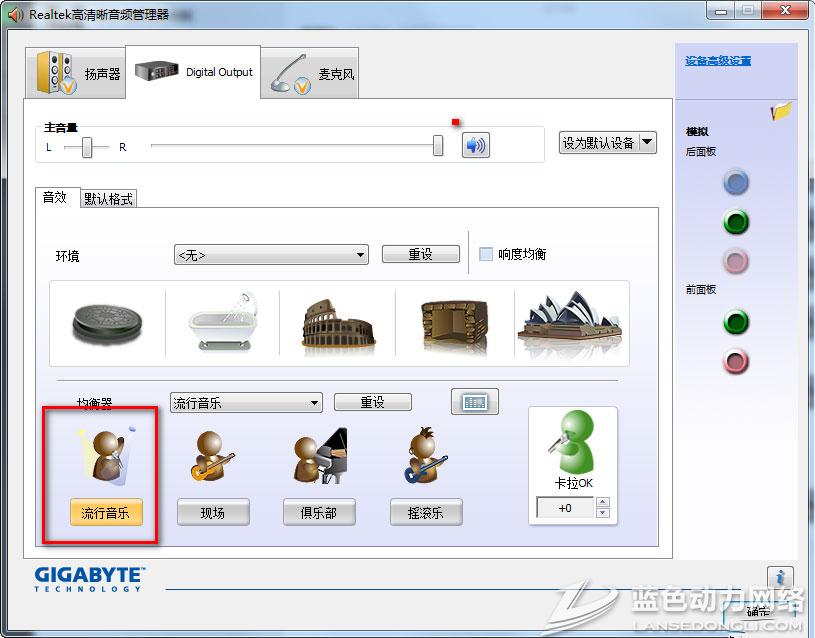Expand the 设为默认设备 dropdown arrow
The height and width of the screenshot is (638, 815).
[x=647, y=142]
